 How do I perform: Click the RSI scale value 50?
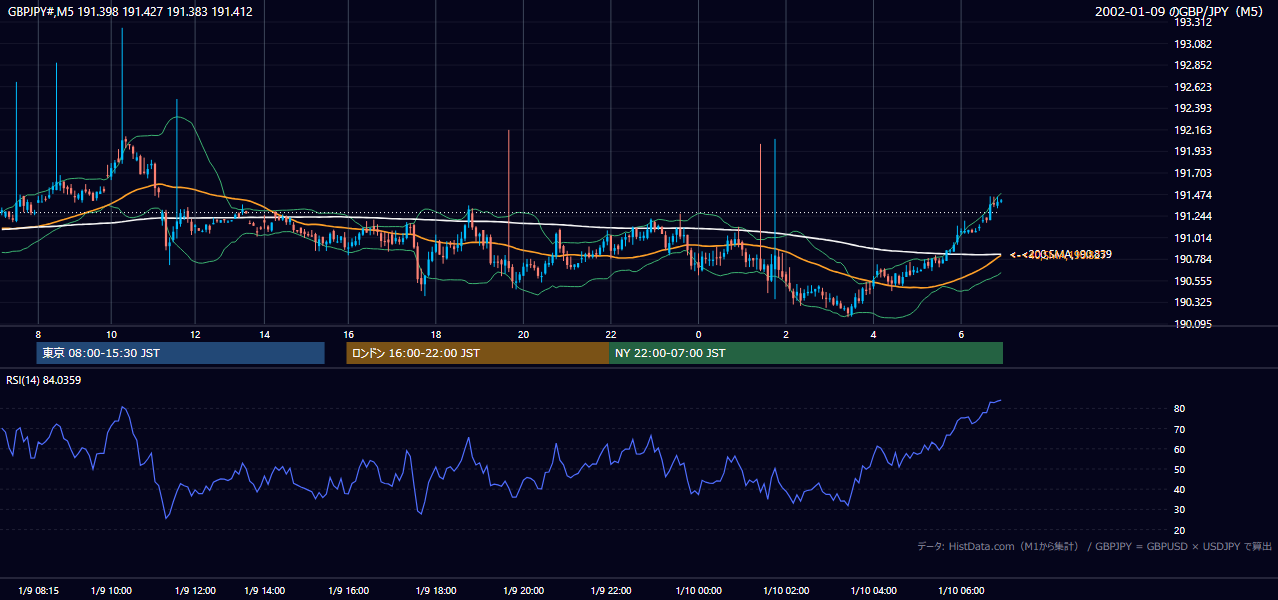coord(1180,469)
